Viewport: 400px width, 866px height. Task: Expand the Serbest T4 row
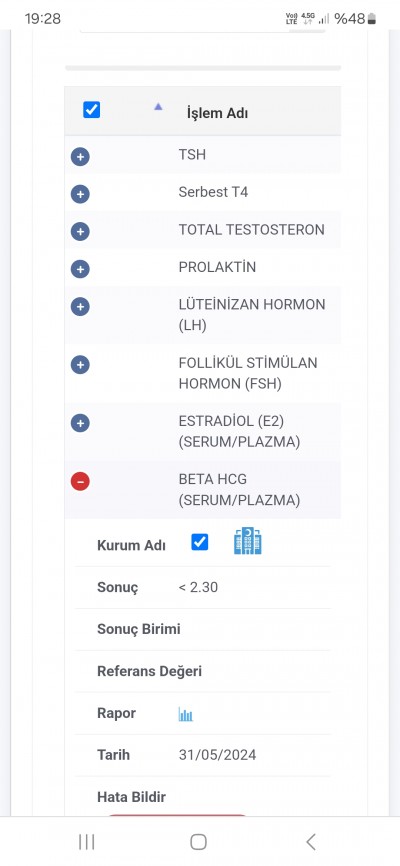[x=80, y=194]
